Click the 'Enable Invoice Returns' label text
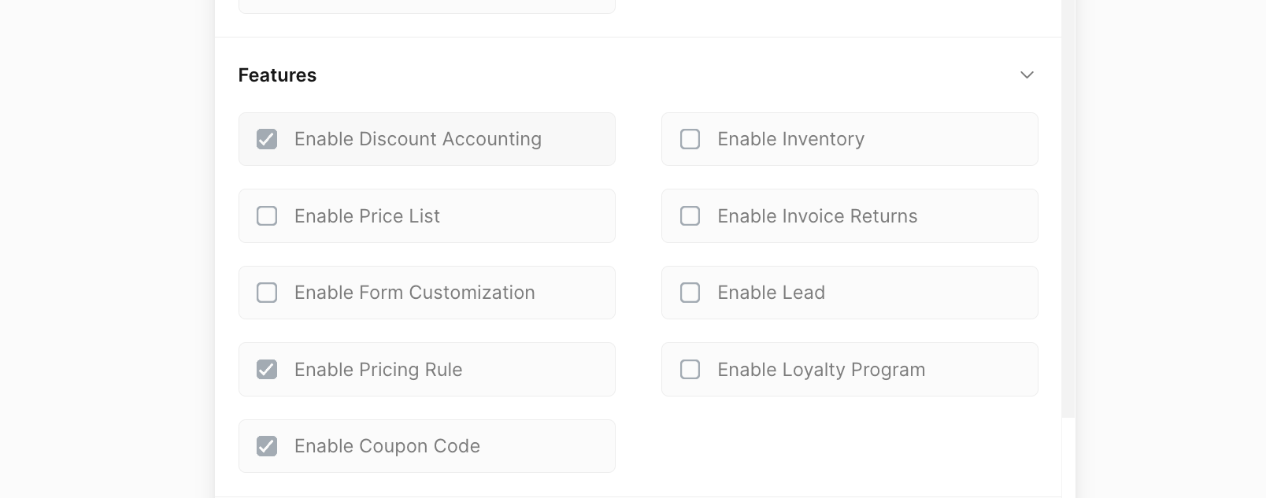 [x=817, y=216]
